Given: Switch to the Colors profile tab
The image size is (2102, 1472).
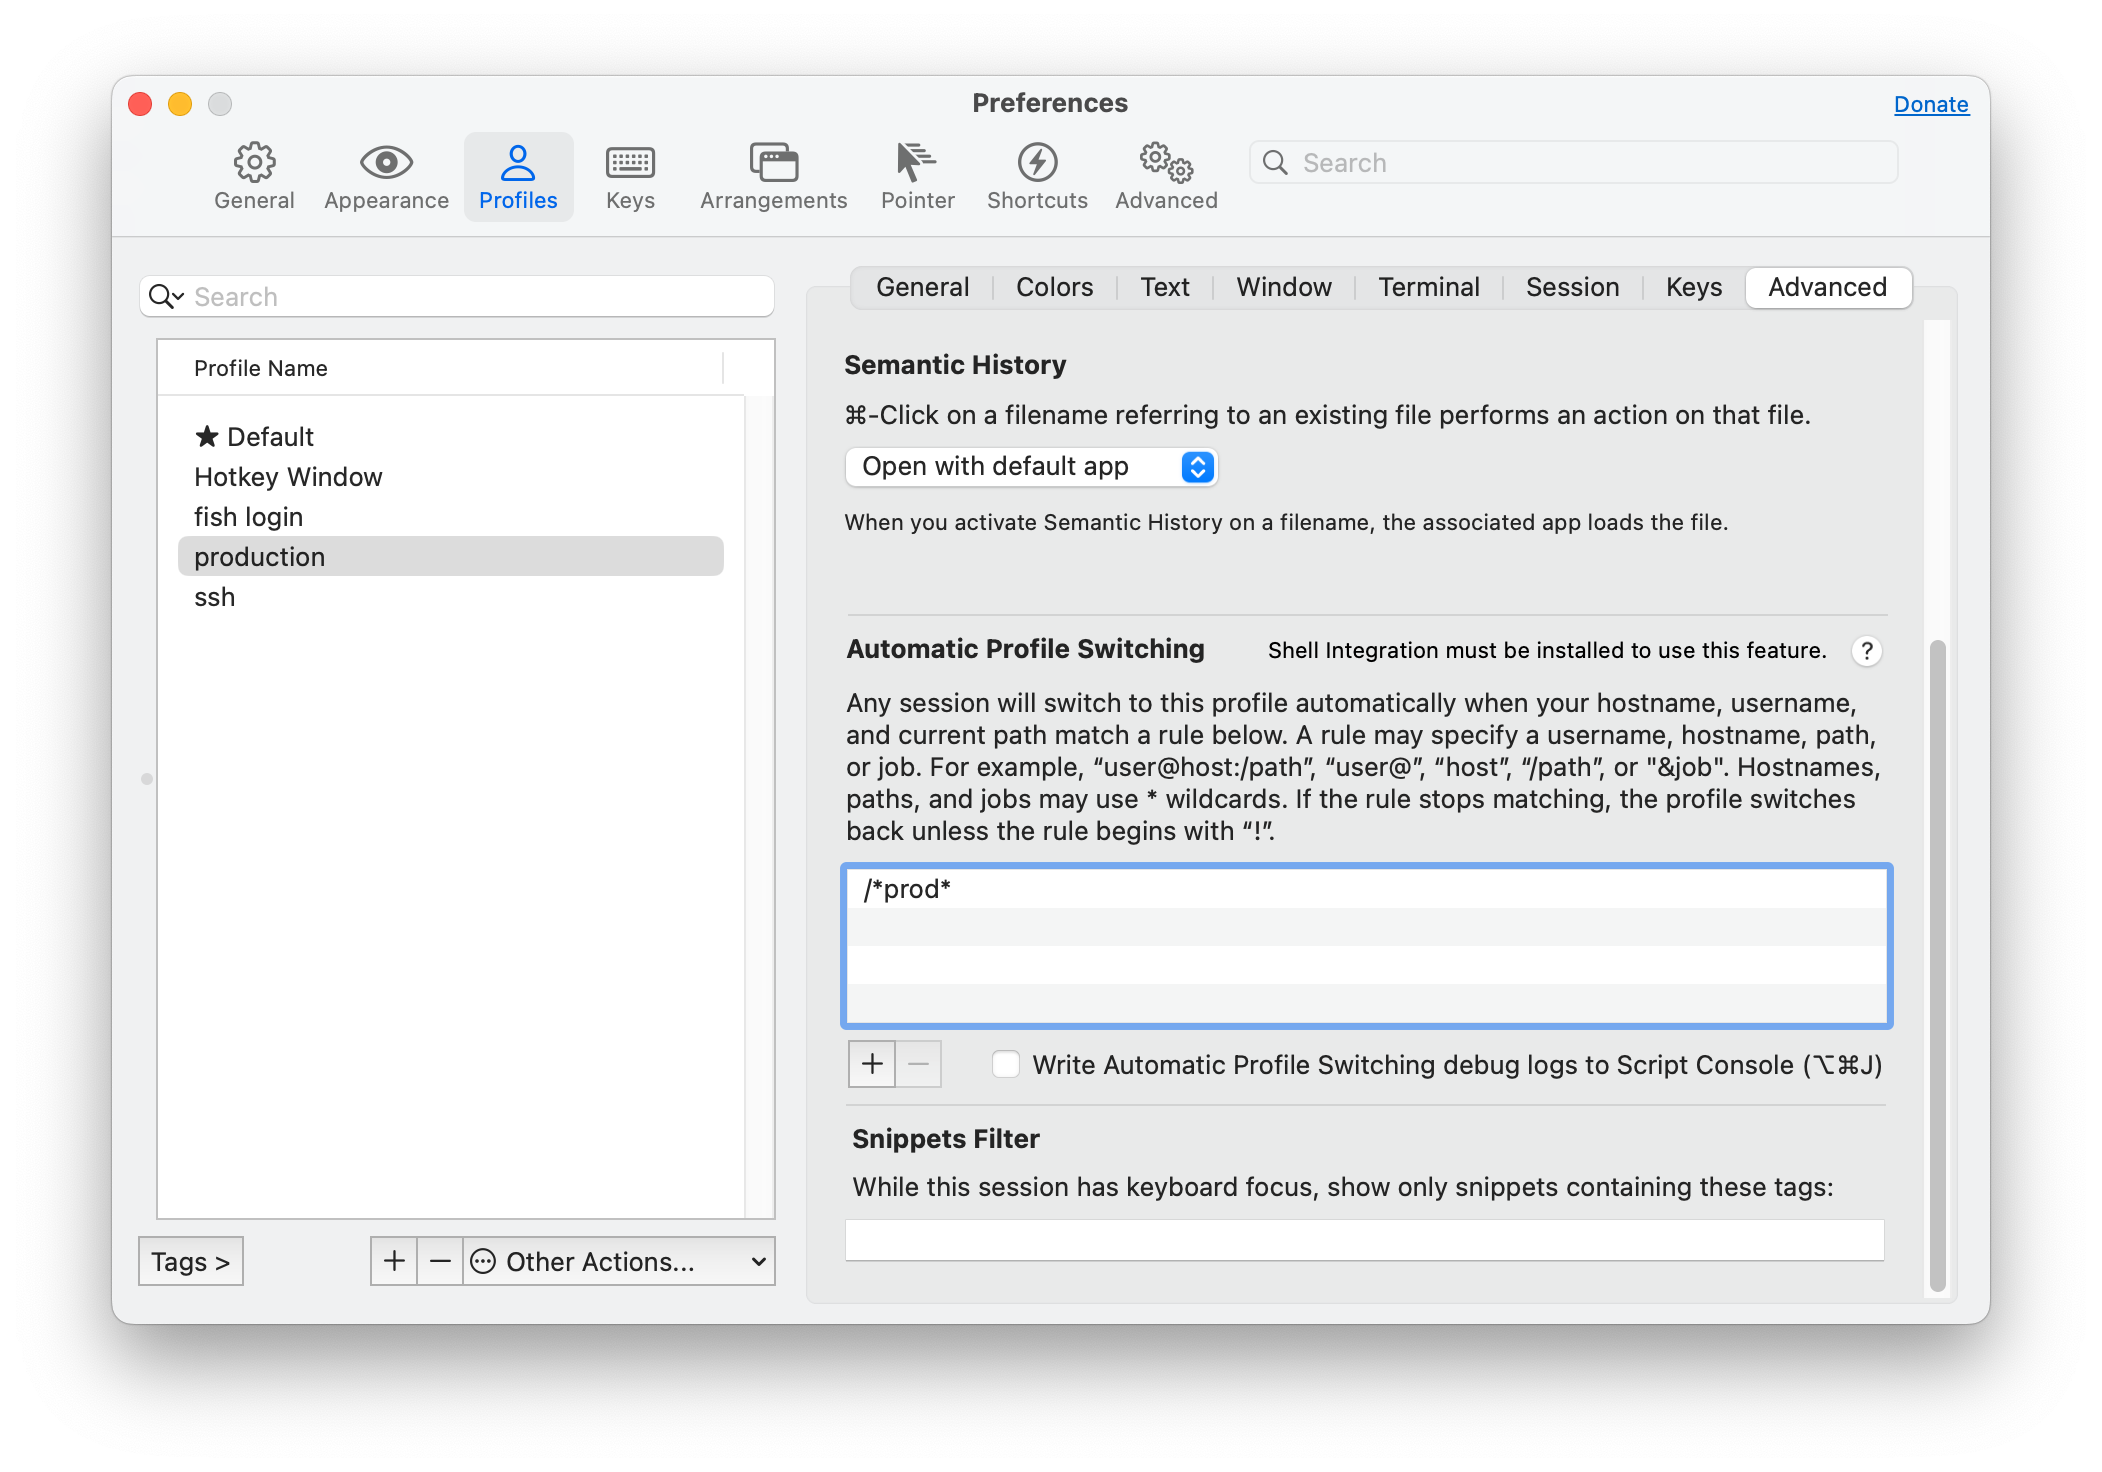Looking at the screenshot, I should [x=1054, y=288].
